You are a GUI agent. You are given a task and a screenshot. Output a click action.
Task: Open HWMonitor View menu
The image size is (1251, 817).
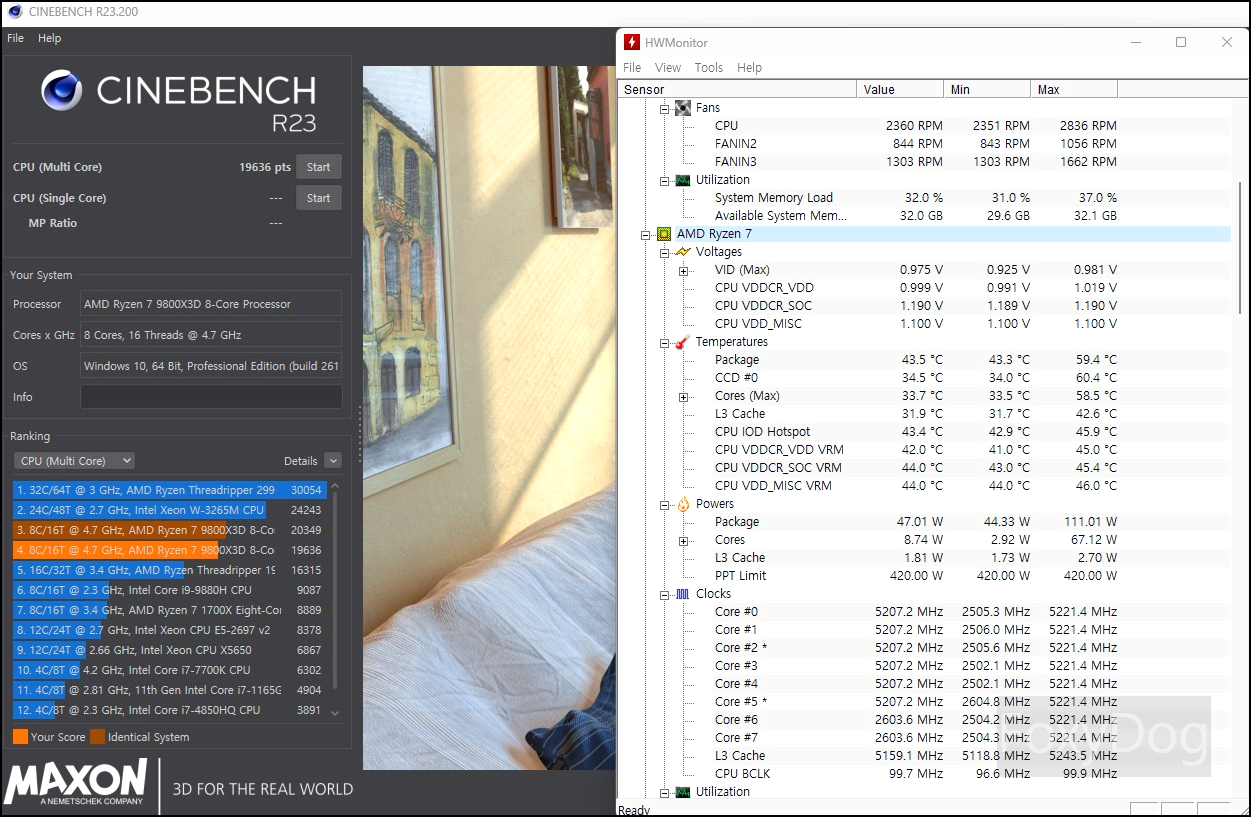point(668,68)
